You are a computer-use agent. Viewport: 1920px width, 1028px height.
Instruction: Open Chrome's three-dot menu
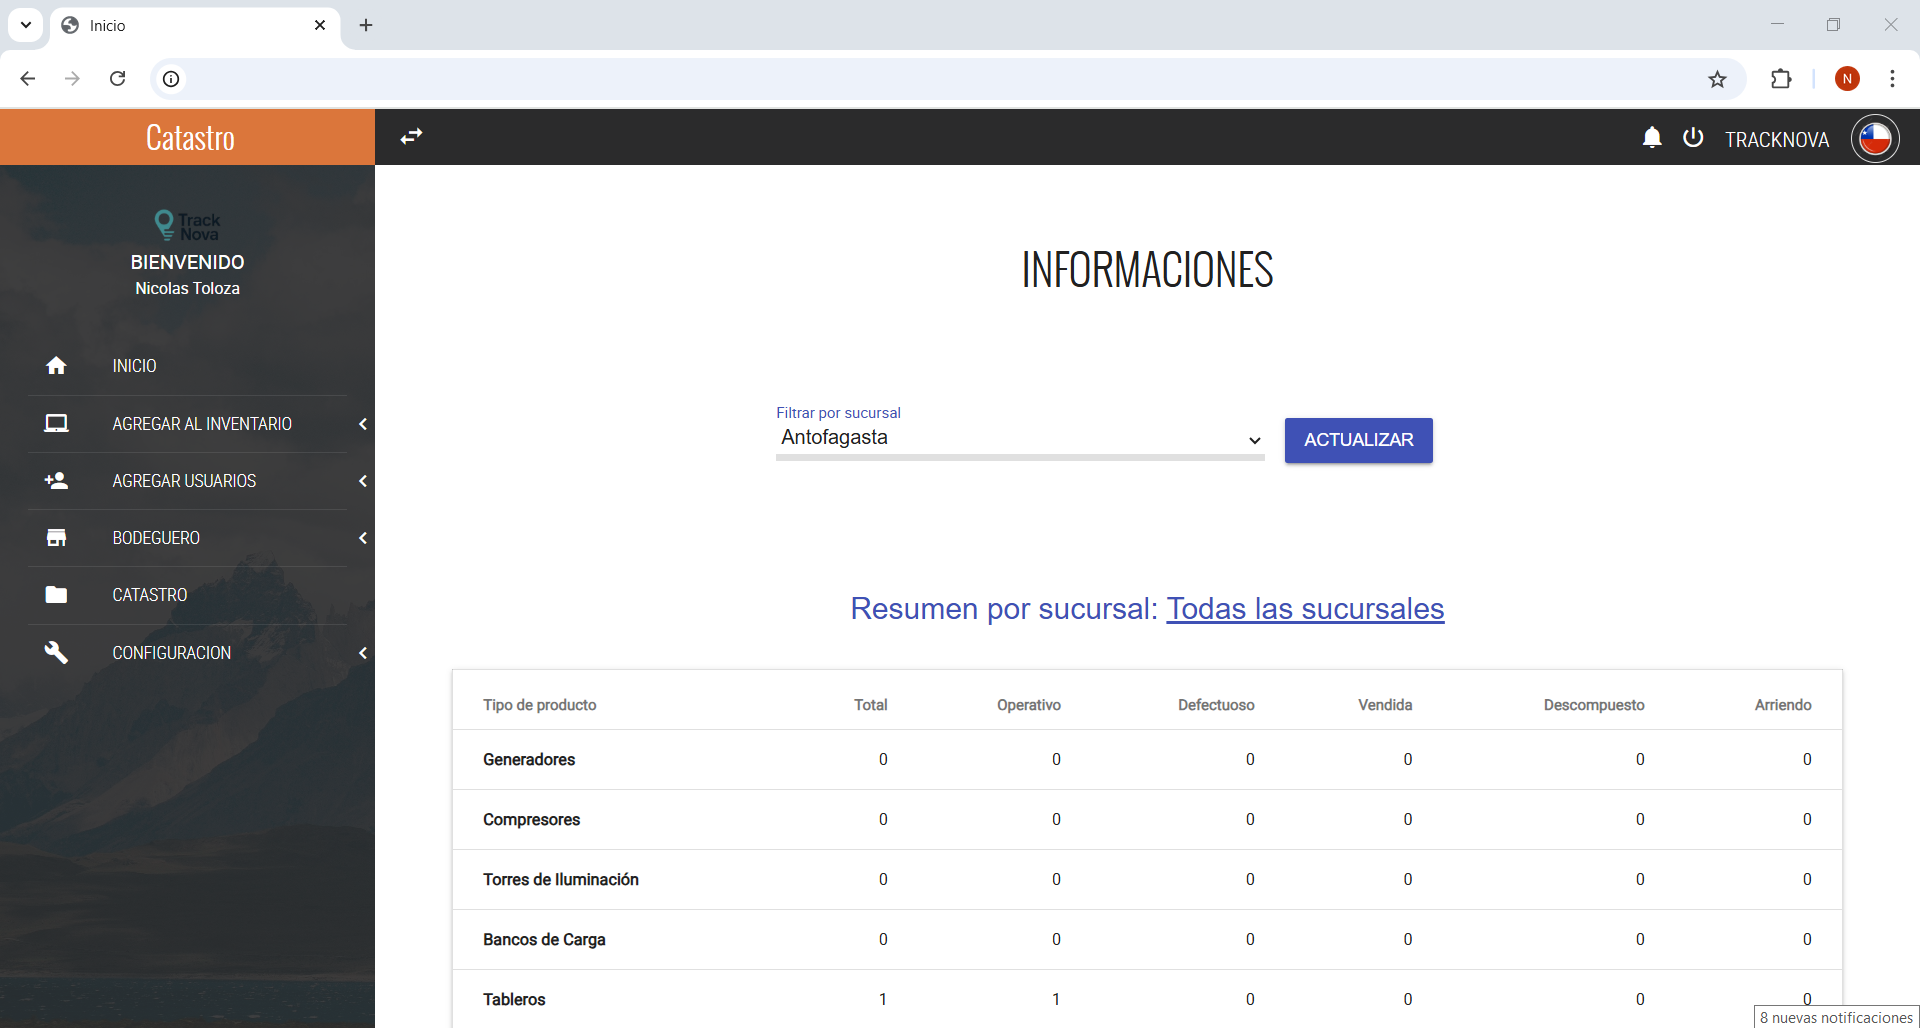click(x=1892, y=79)
